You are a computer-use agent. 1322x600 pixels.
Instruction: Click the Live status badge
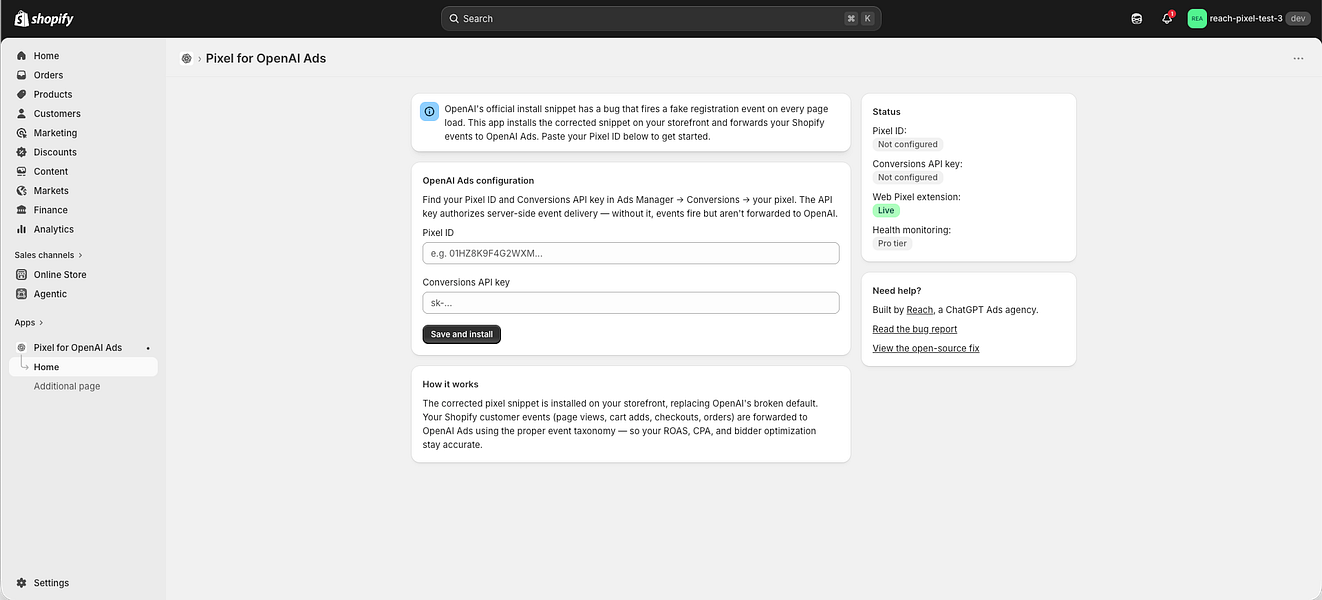[886, 211]
